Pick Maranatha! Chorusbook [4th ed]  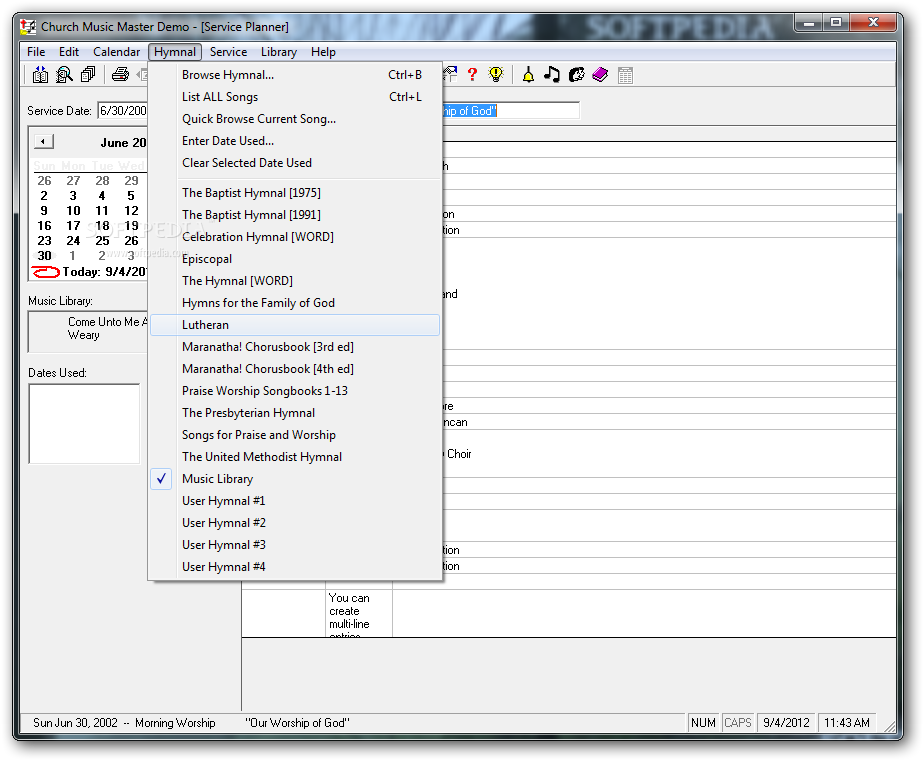point(295,369)
